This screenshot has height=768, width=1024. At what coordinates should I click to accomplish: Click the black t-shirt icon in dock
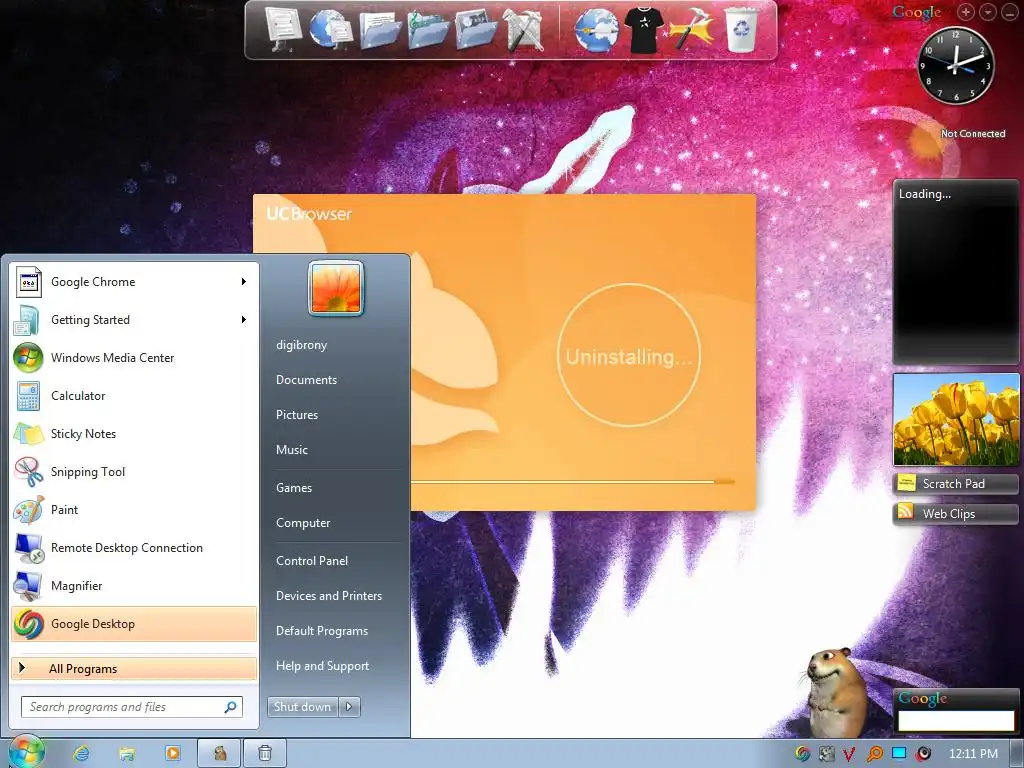point(643,30)
